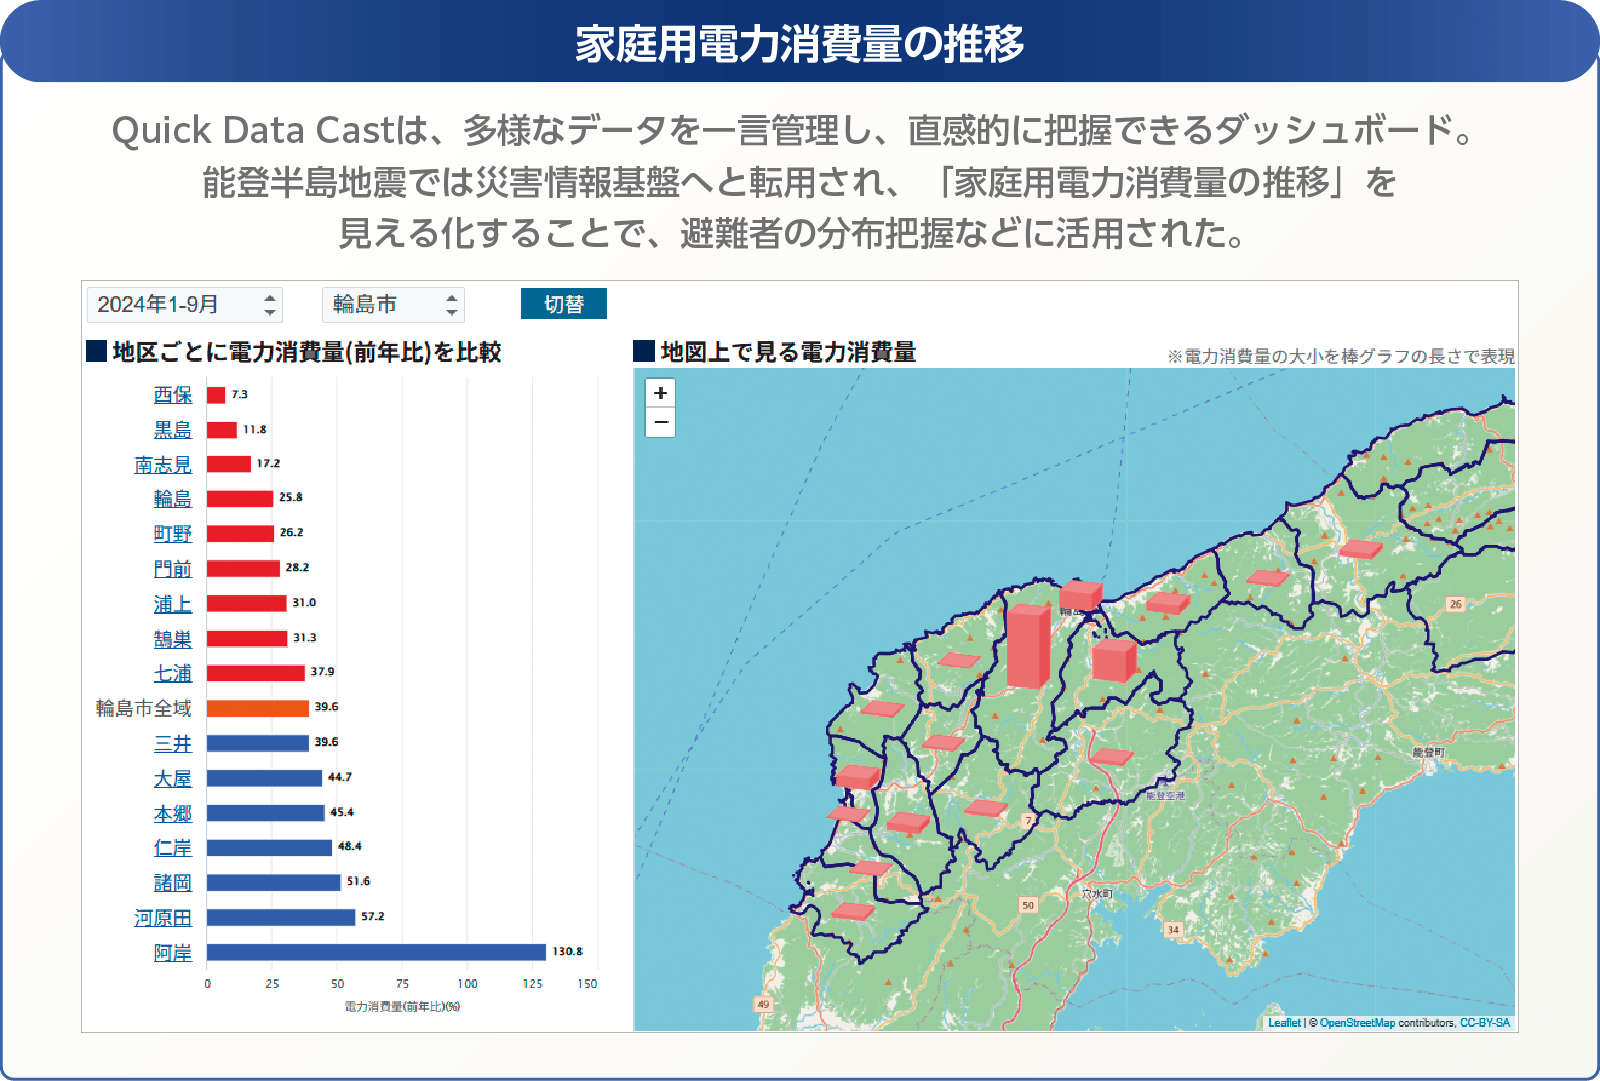Click the 地区ごとに電力消費量(前年比)を比較 heading

coord(307,352)
